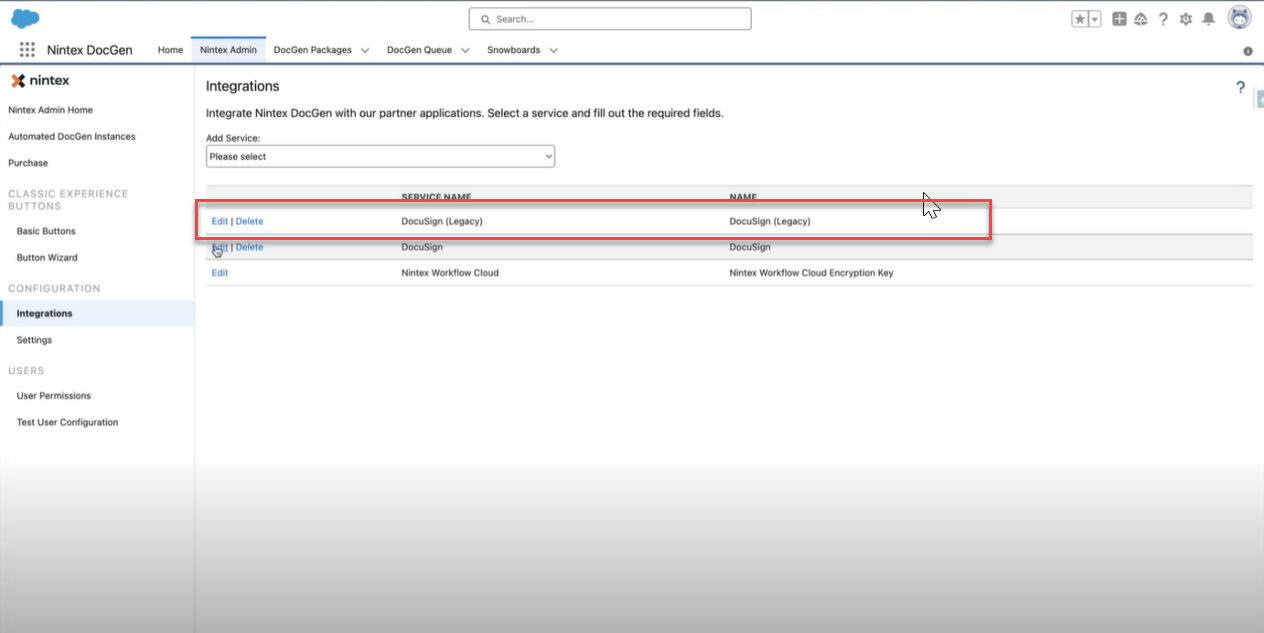Image resolution: width=1264 pixels, height=633 pixels.
Task: Go to User Permissions in sidebar
Action: 53,396
